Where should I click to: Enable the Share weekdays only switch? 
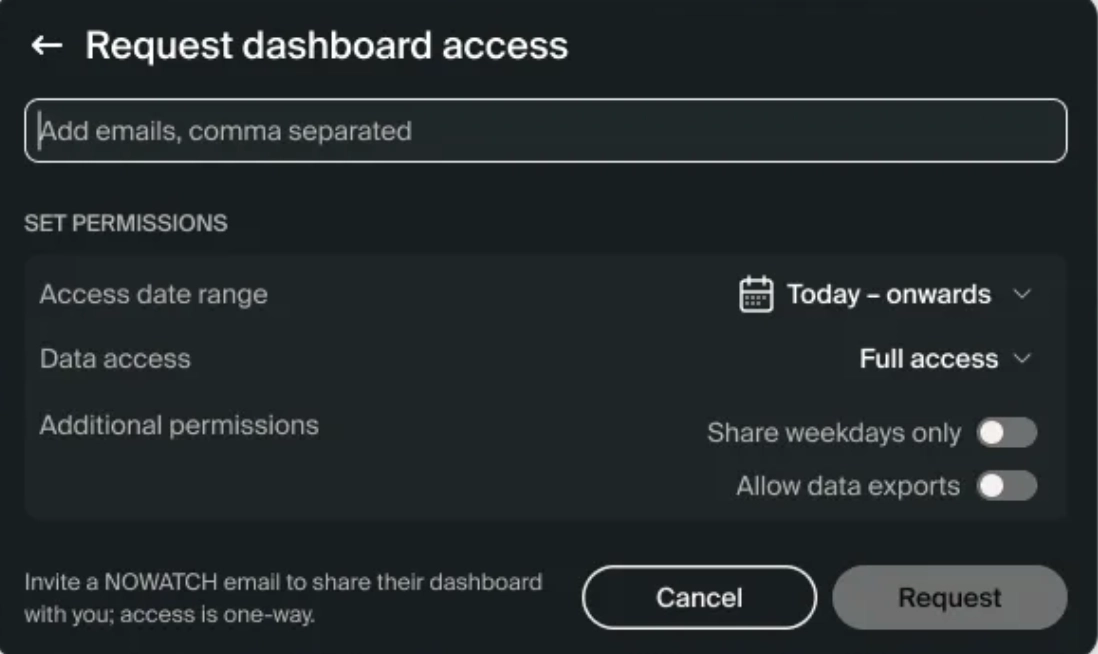pos(1007,433)
